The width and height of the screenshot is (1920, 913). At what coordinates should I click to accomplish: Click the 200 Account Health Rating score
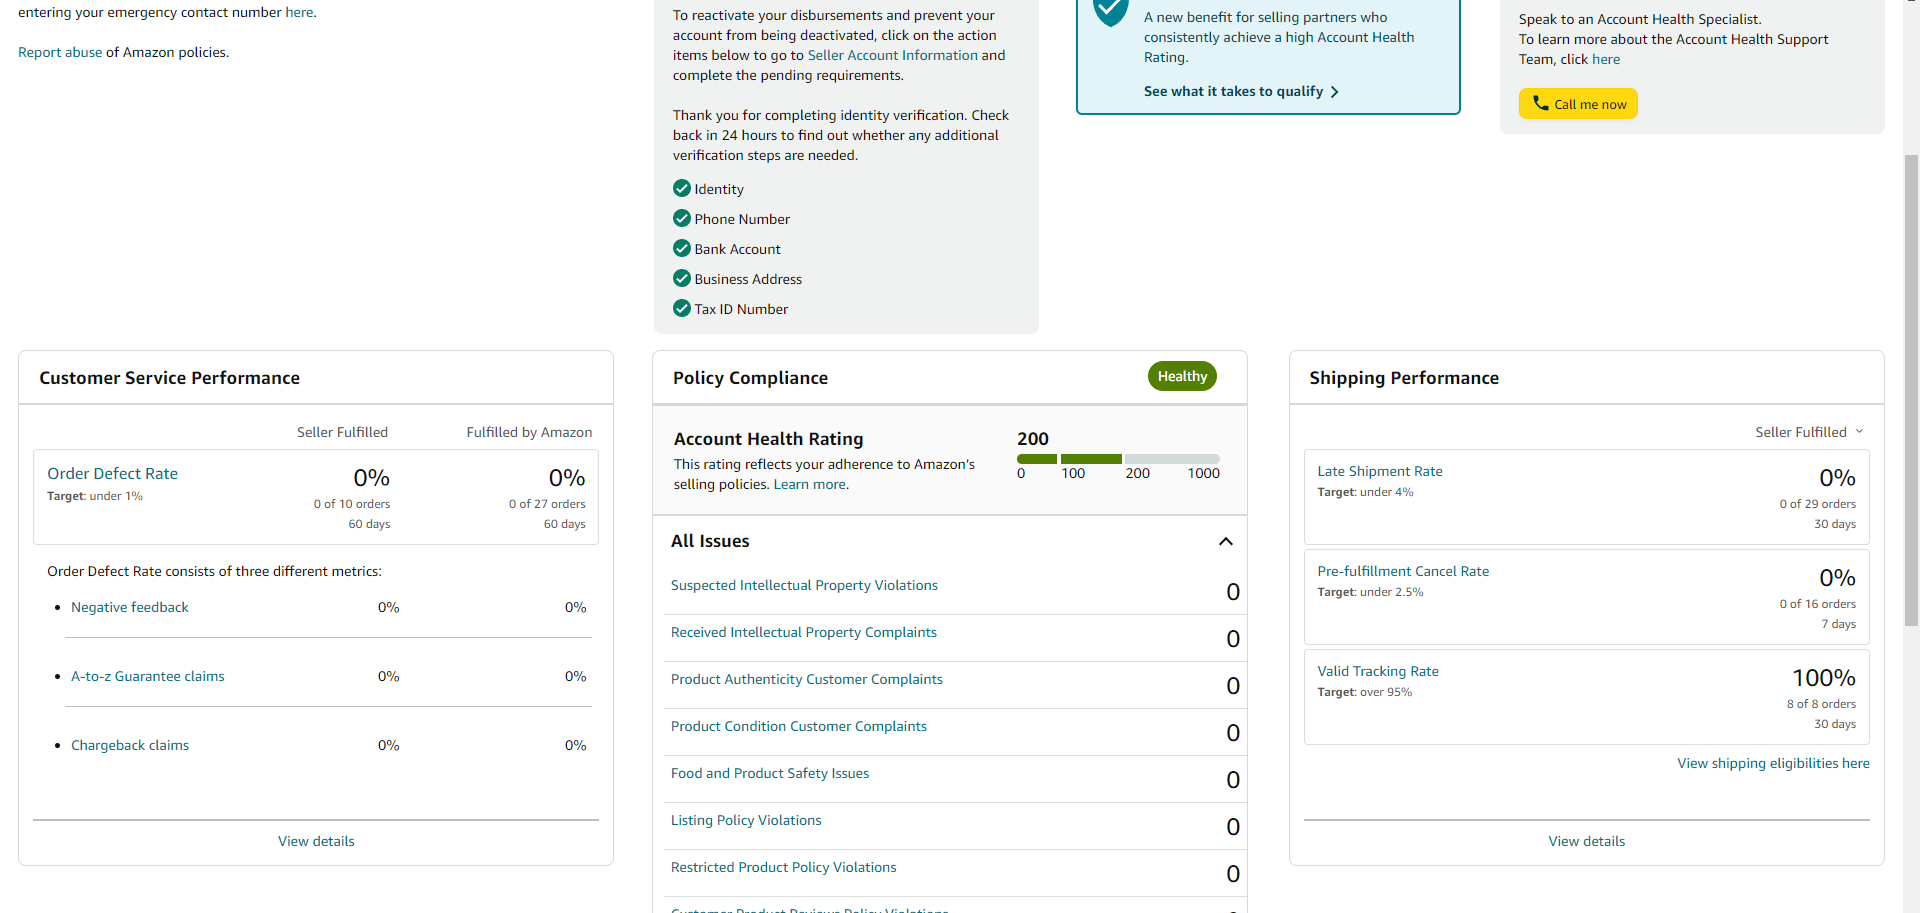point(1033,439)
